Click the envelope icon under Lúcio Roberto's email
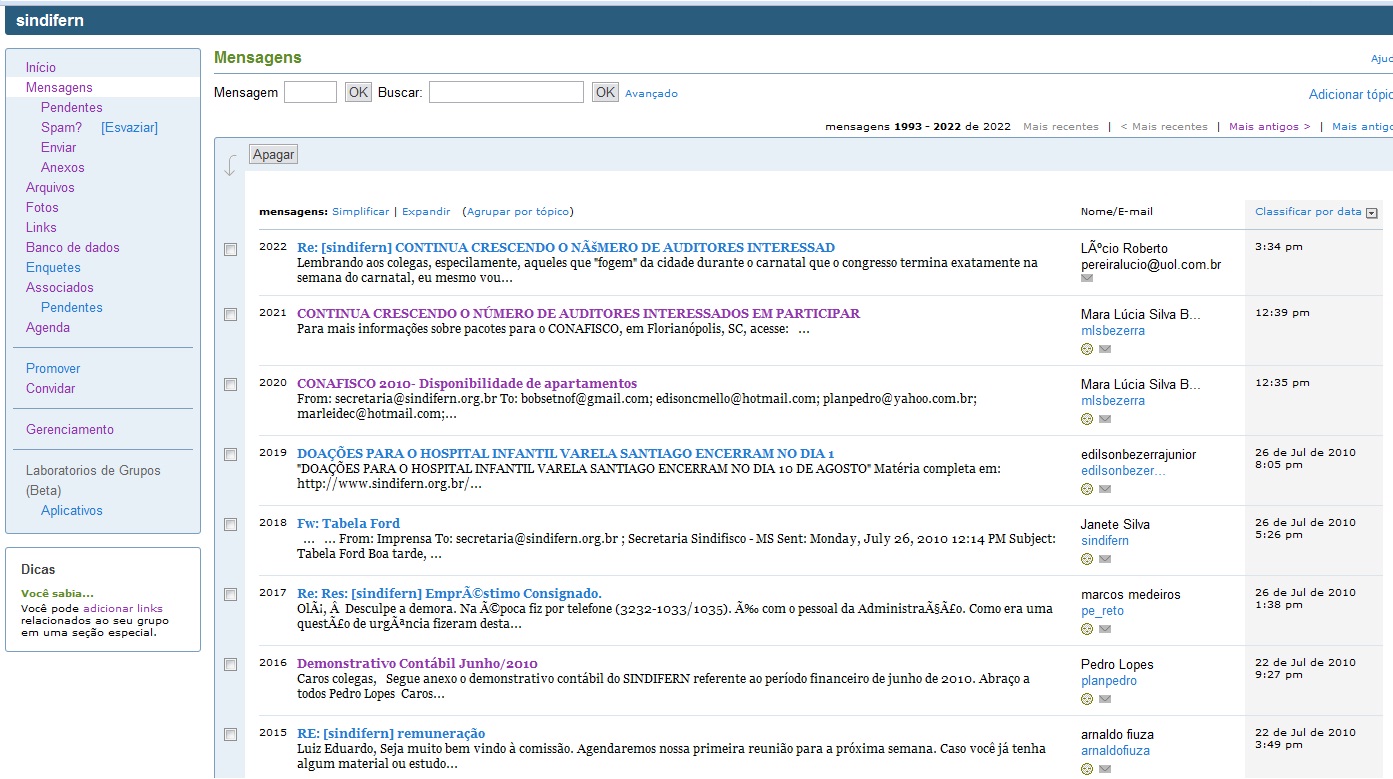This screenshot has width=1393, height=779. coord(1087,279)
